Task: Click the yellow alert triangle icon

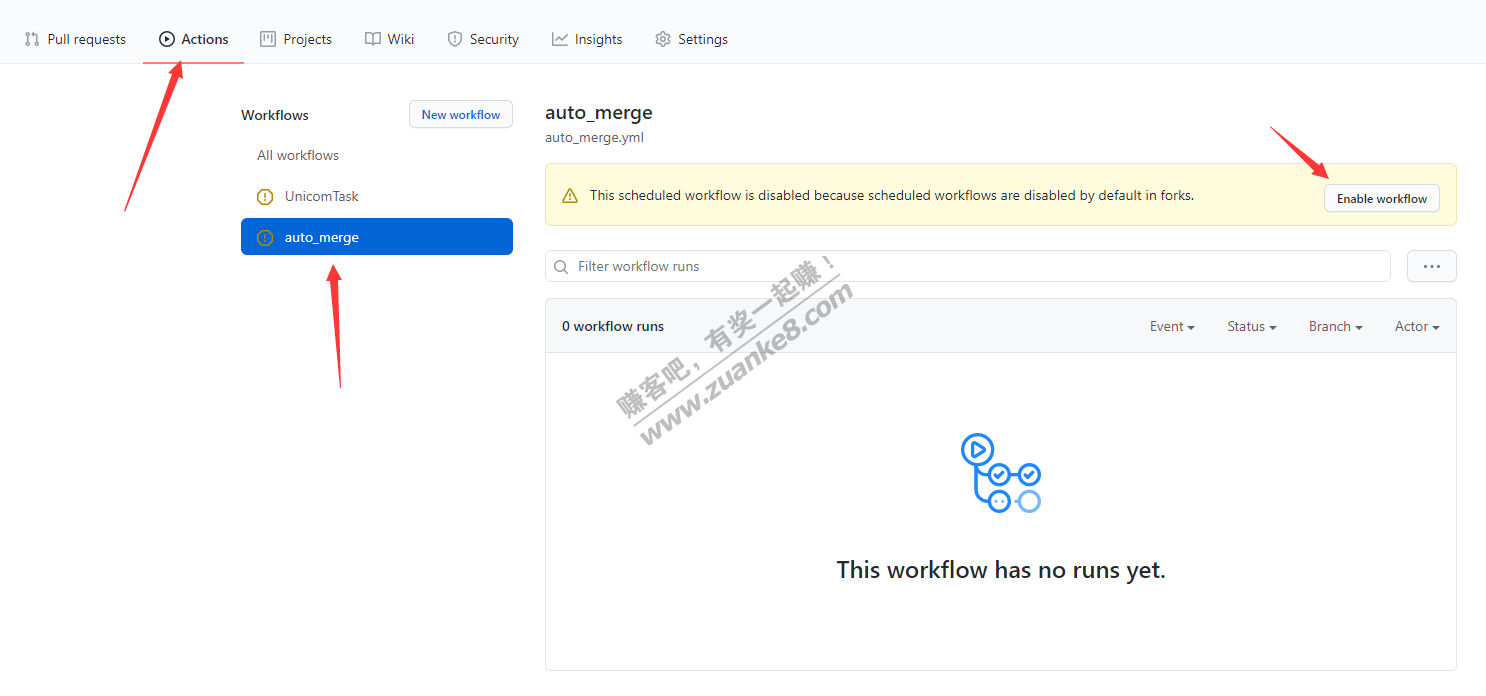Action: [x=570, y=196]
